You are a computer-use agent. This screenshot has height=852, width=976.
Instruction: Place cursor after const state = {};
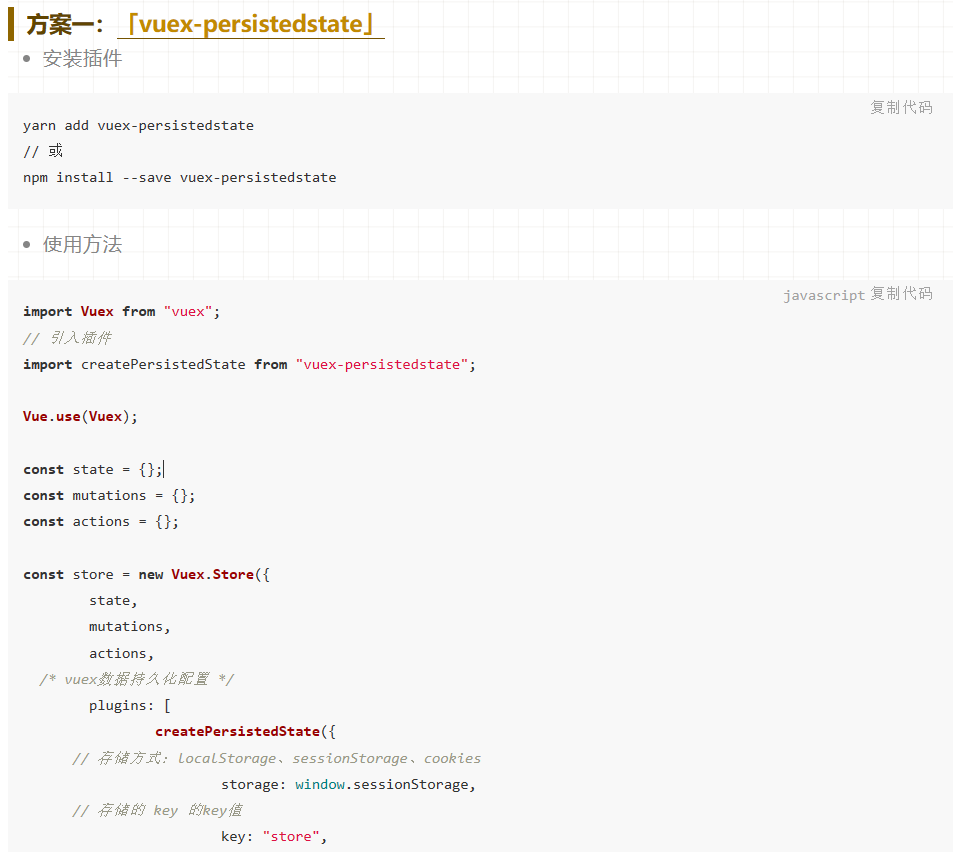(164, 469)
